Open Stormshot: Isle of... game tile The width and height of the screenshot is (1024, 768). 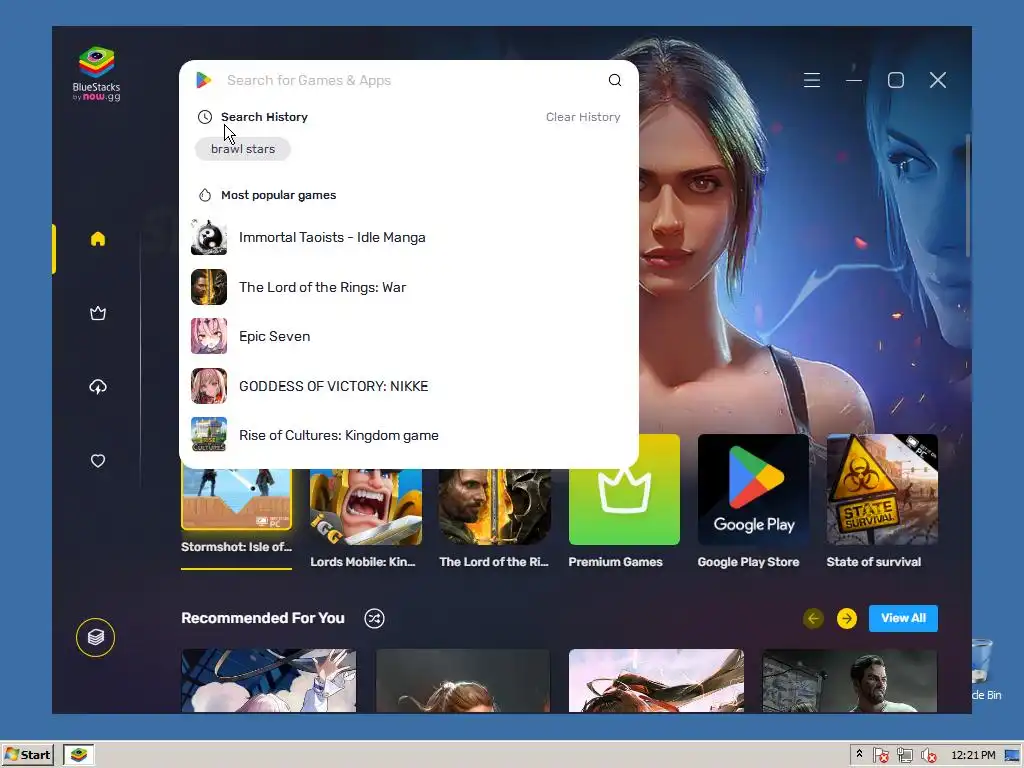tap(236, 511)
